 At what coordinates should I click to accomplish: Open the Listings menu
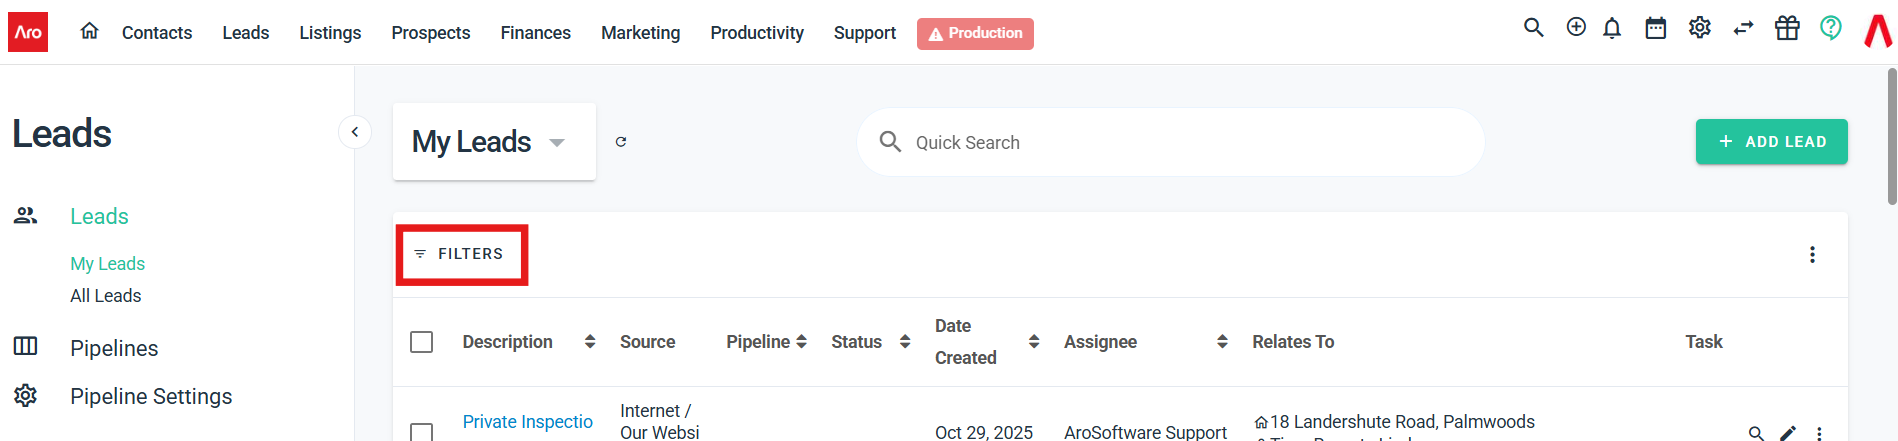[x=330, y=33]
